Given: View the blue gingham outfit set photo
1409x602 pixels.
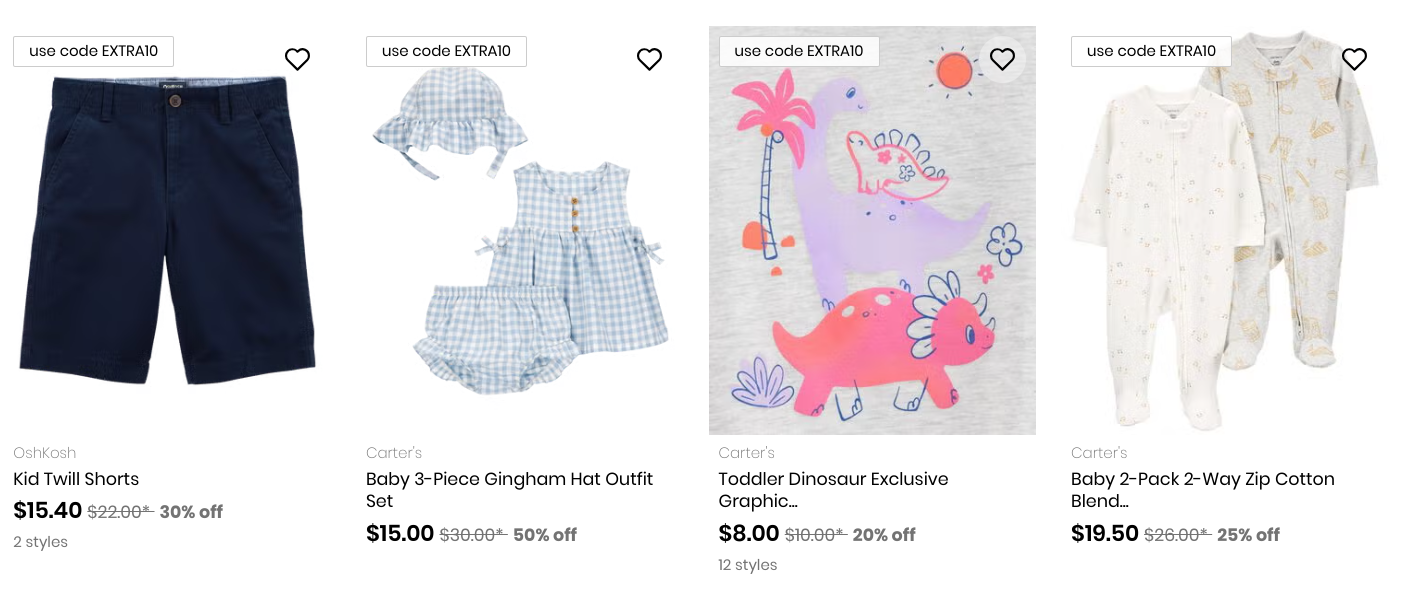Looking at the screenshot, I should pyautogui.click(x=520, y=230).
